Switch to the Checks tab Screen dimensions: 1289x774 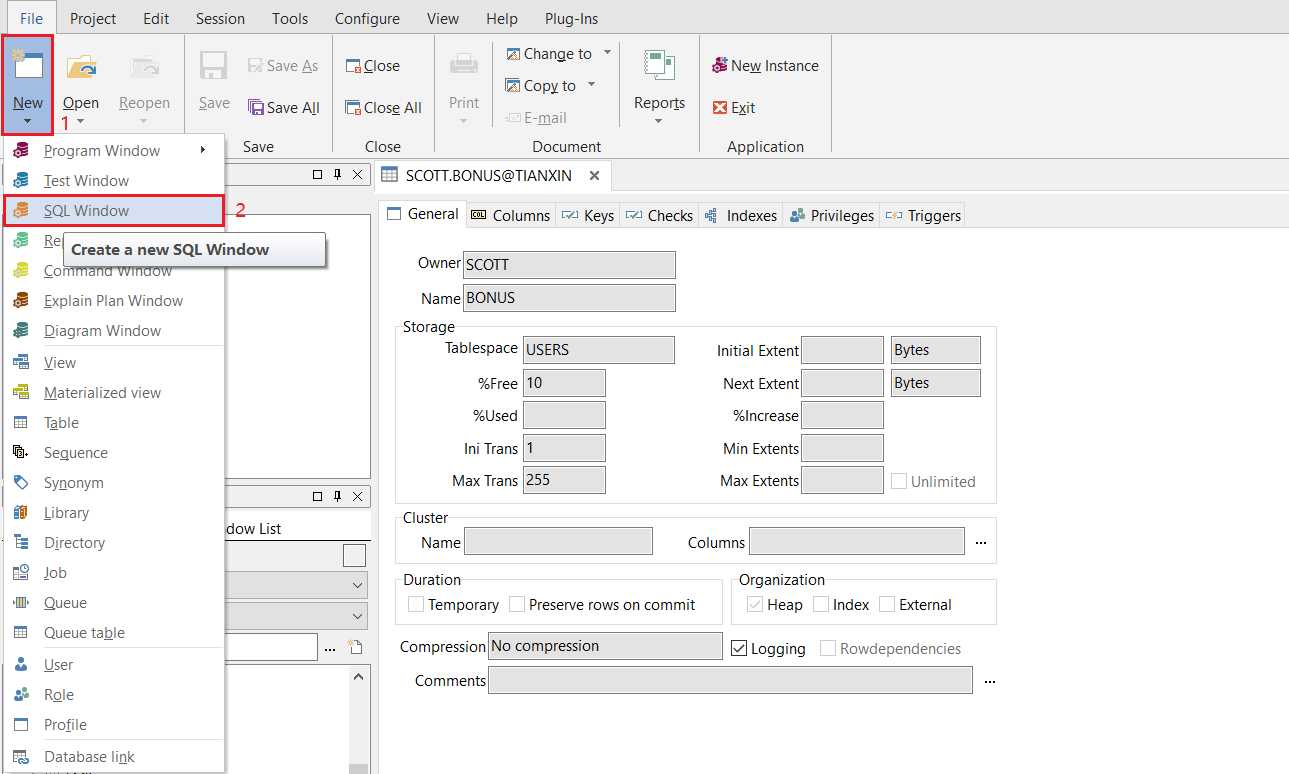[658, 215]
